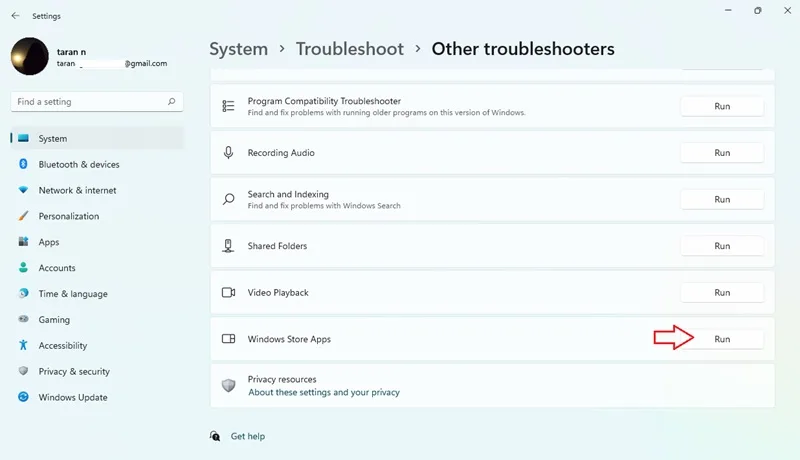Select System icon in the sidebar
The height and width of the screenshot is (460, 800).
point(23,138)
